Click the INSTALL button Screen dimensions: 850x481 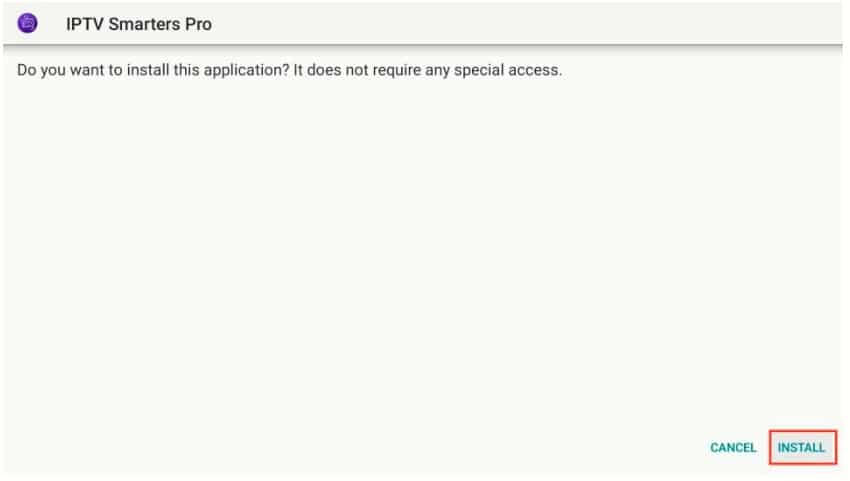[802, 447]
